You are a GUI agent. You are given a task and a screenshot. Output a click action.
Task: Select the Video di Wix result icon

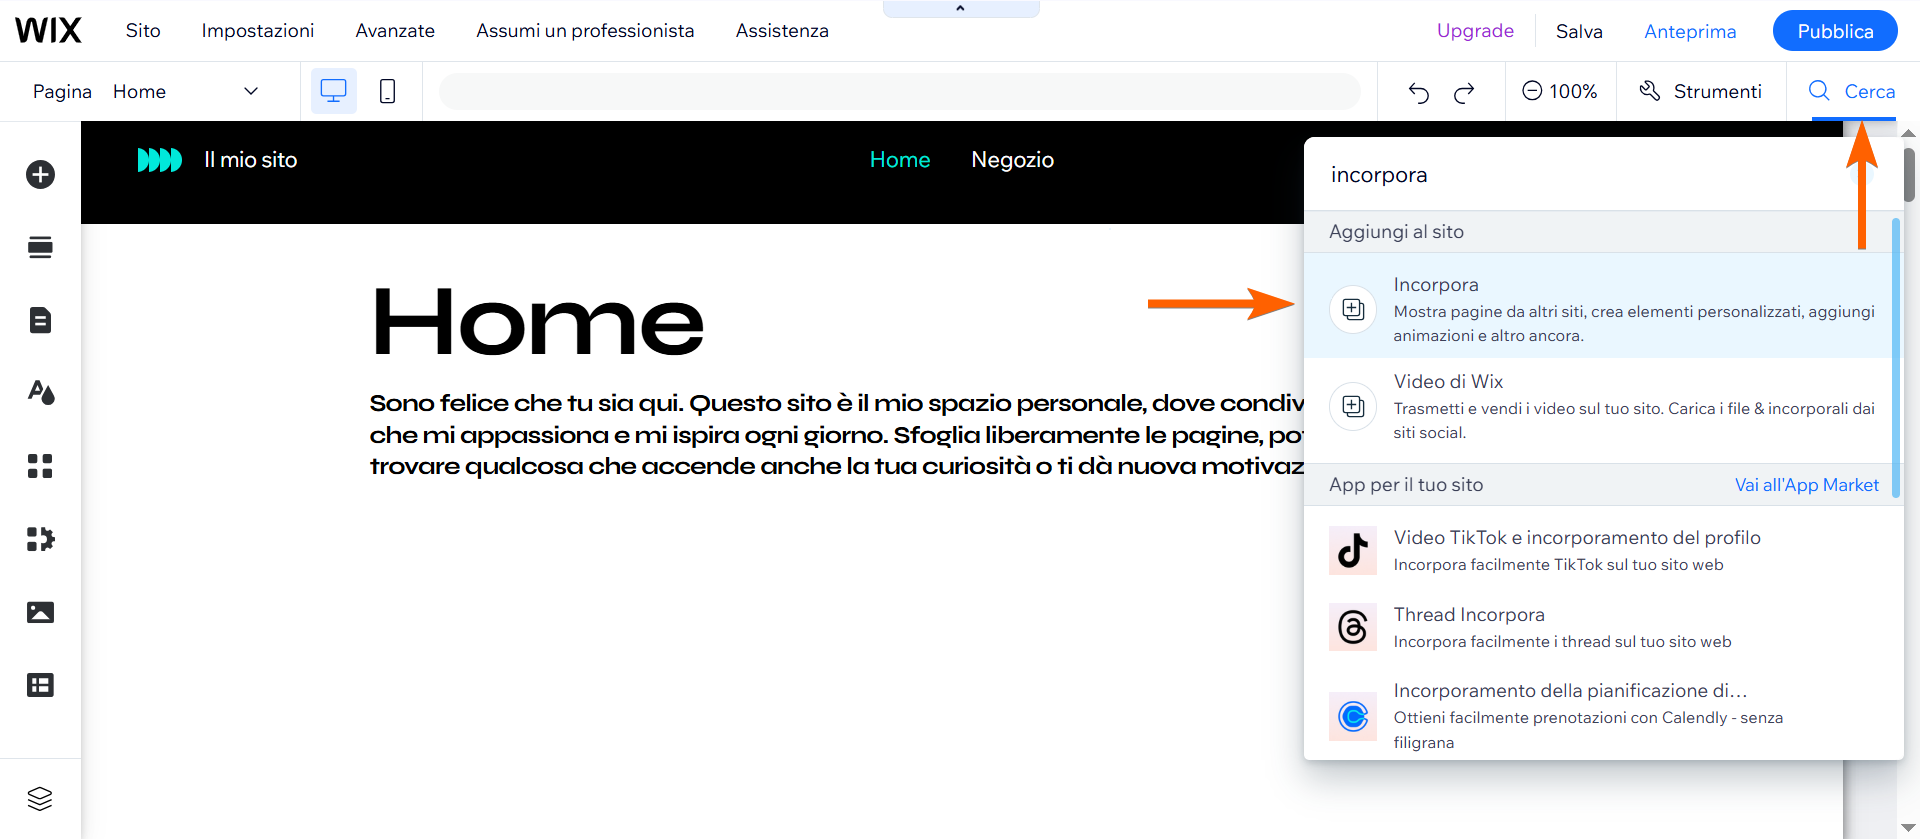[1353, 406]
